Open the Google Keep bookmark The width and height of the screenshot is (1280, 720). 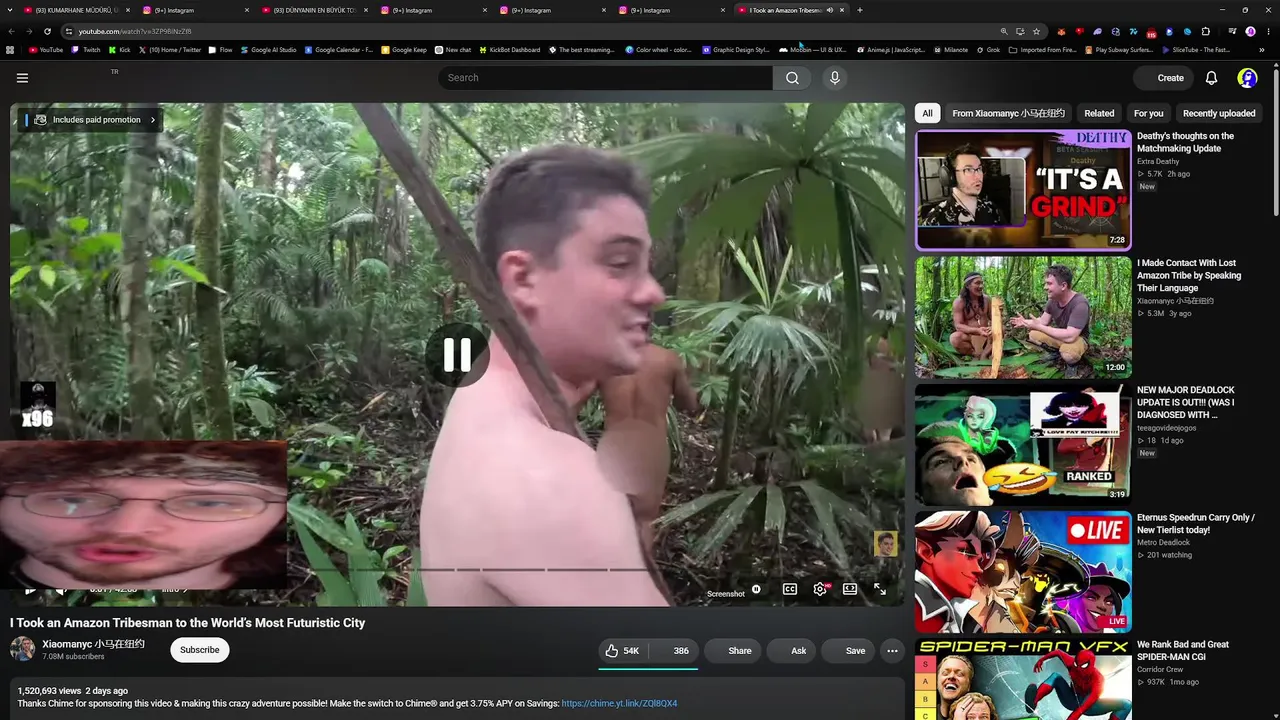[404, 49]
